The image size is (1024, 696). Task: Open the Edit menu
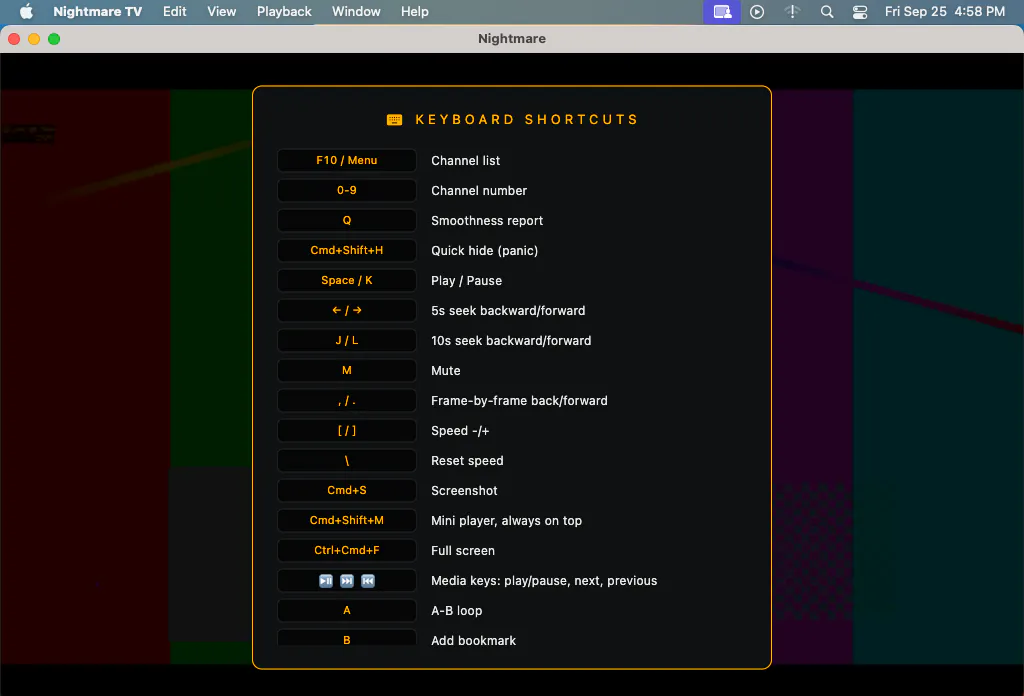(174, 11)
